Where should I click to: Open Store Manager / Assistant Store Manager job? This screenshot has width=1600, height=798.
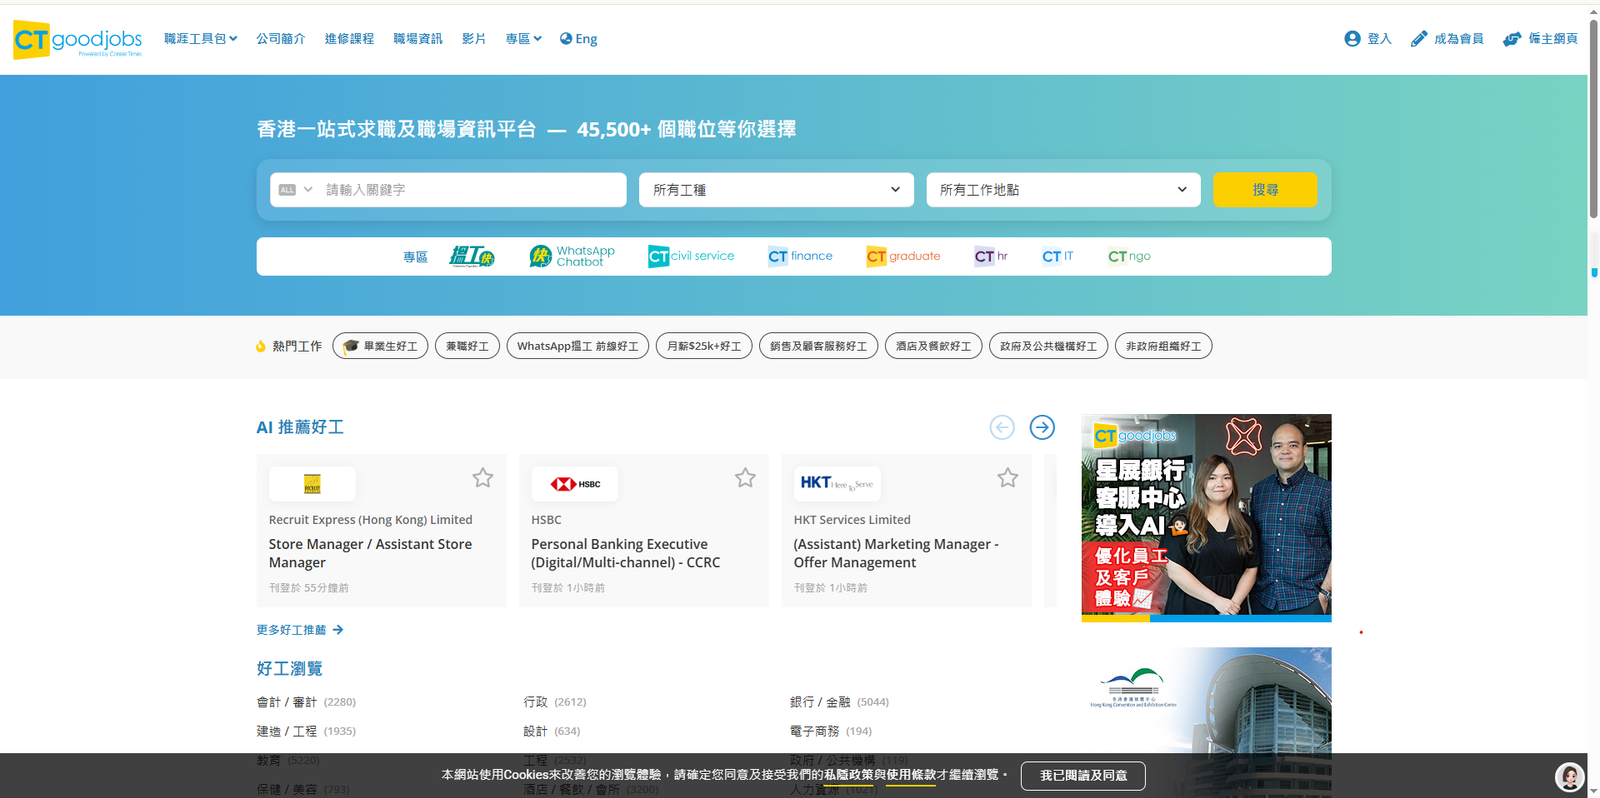tap(370, 553)
